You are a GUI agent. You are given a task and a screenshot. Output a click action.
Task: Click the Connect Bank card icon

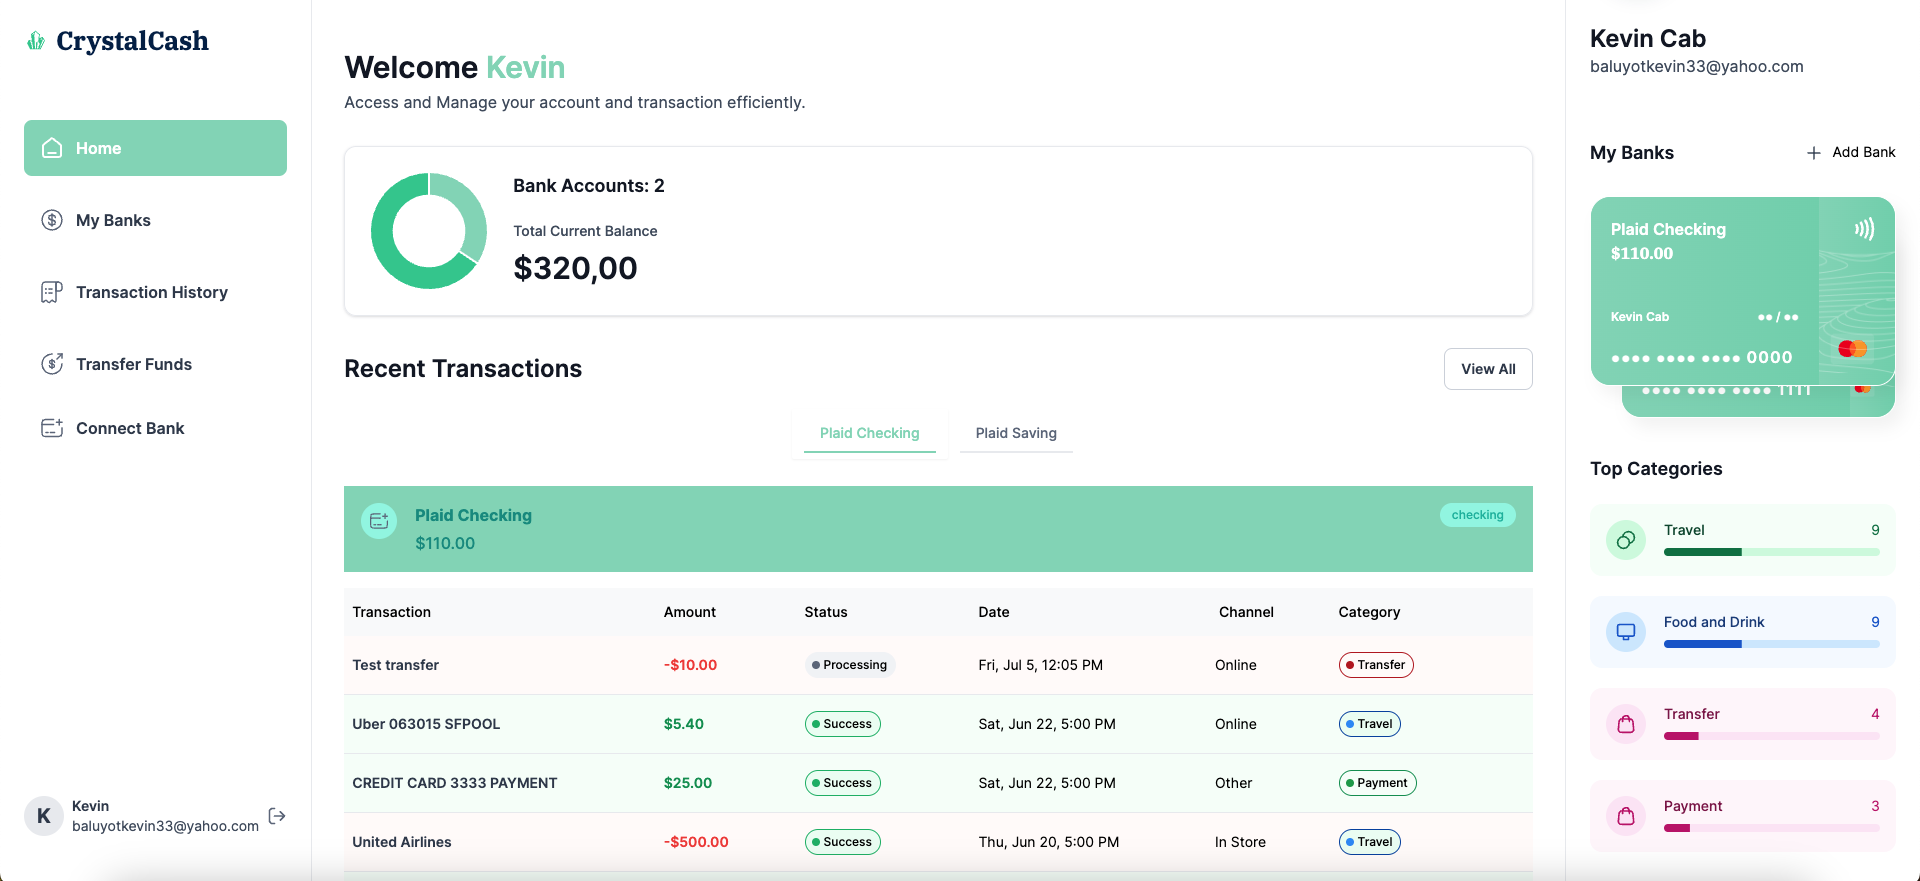(x=52, y=428)
